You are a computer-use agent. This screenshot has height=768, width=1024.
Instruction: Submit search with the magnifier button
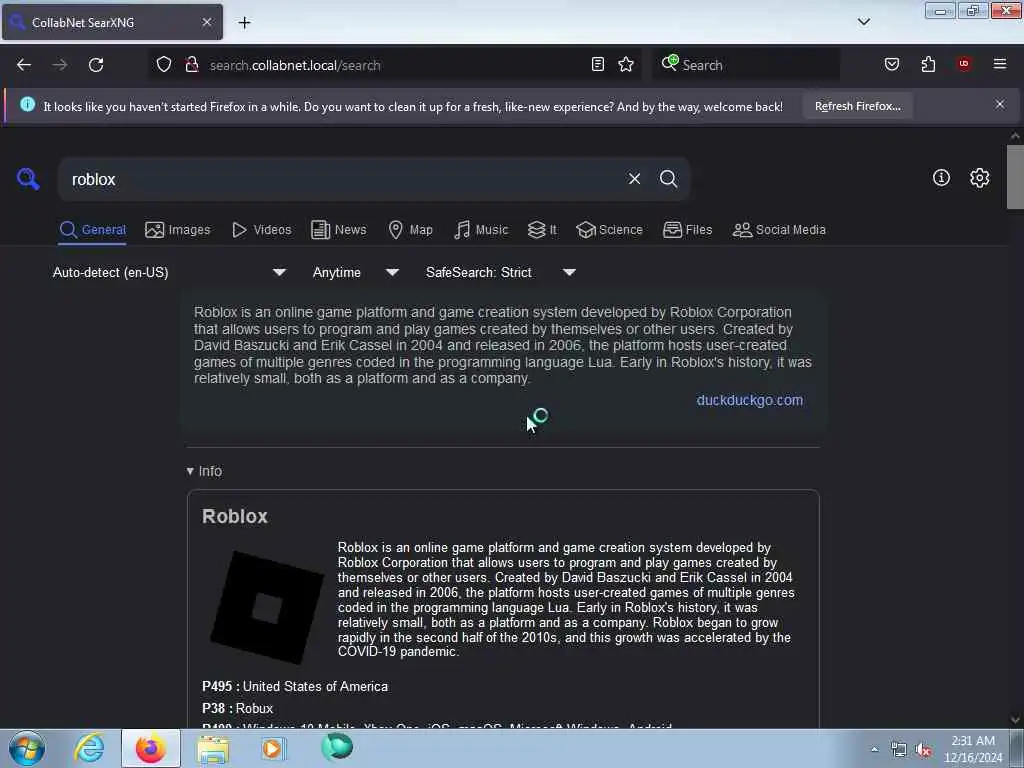coord(668,178)
